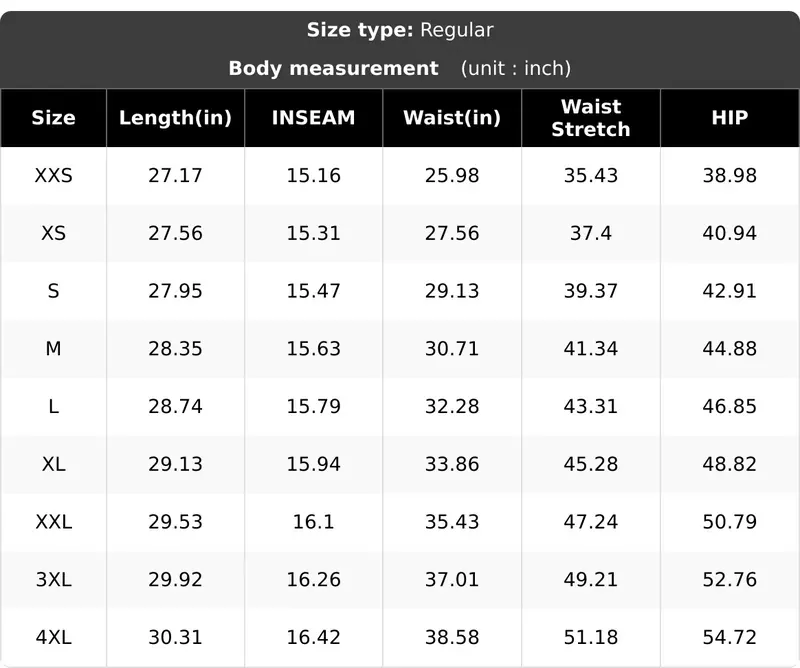Viewport: 800px width, 668px height.
Task: Click the 3XL size label
Action: 54,580
